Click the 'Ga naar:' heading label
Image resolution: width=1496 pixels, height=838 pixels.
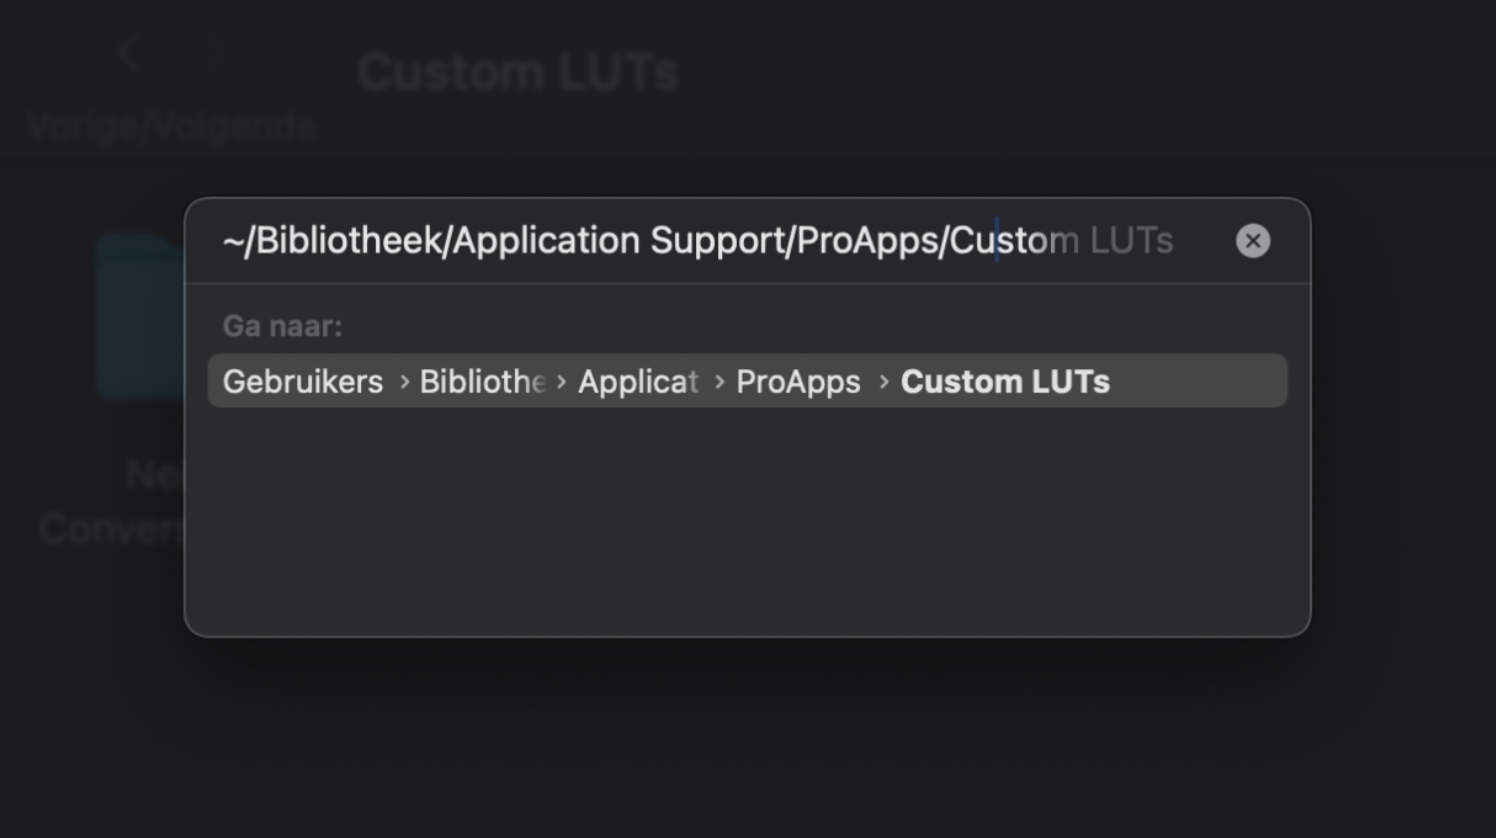pyautogui.click(x=282, y=326)
